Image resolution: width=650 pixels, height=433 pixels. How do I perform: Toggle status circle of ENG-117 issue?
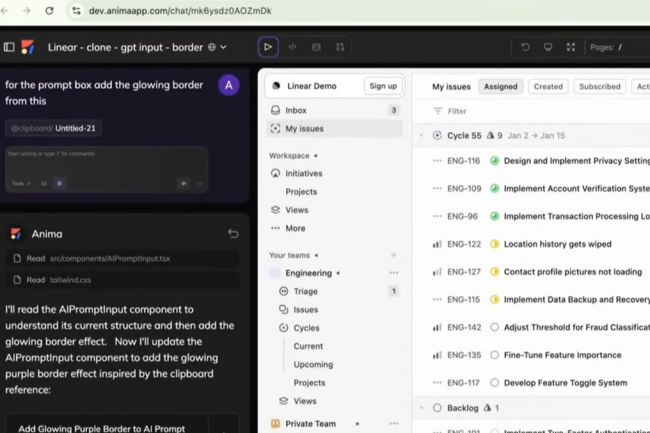[494, 383]
